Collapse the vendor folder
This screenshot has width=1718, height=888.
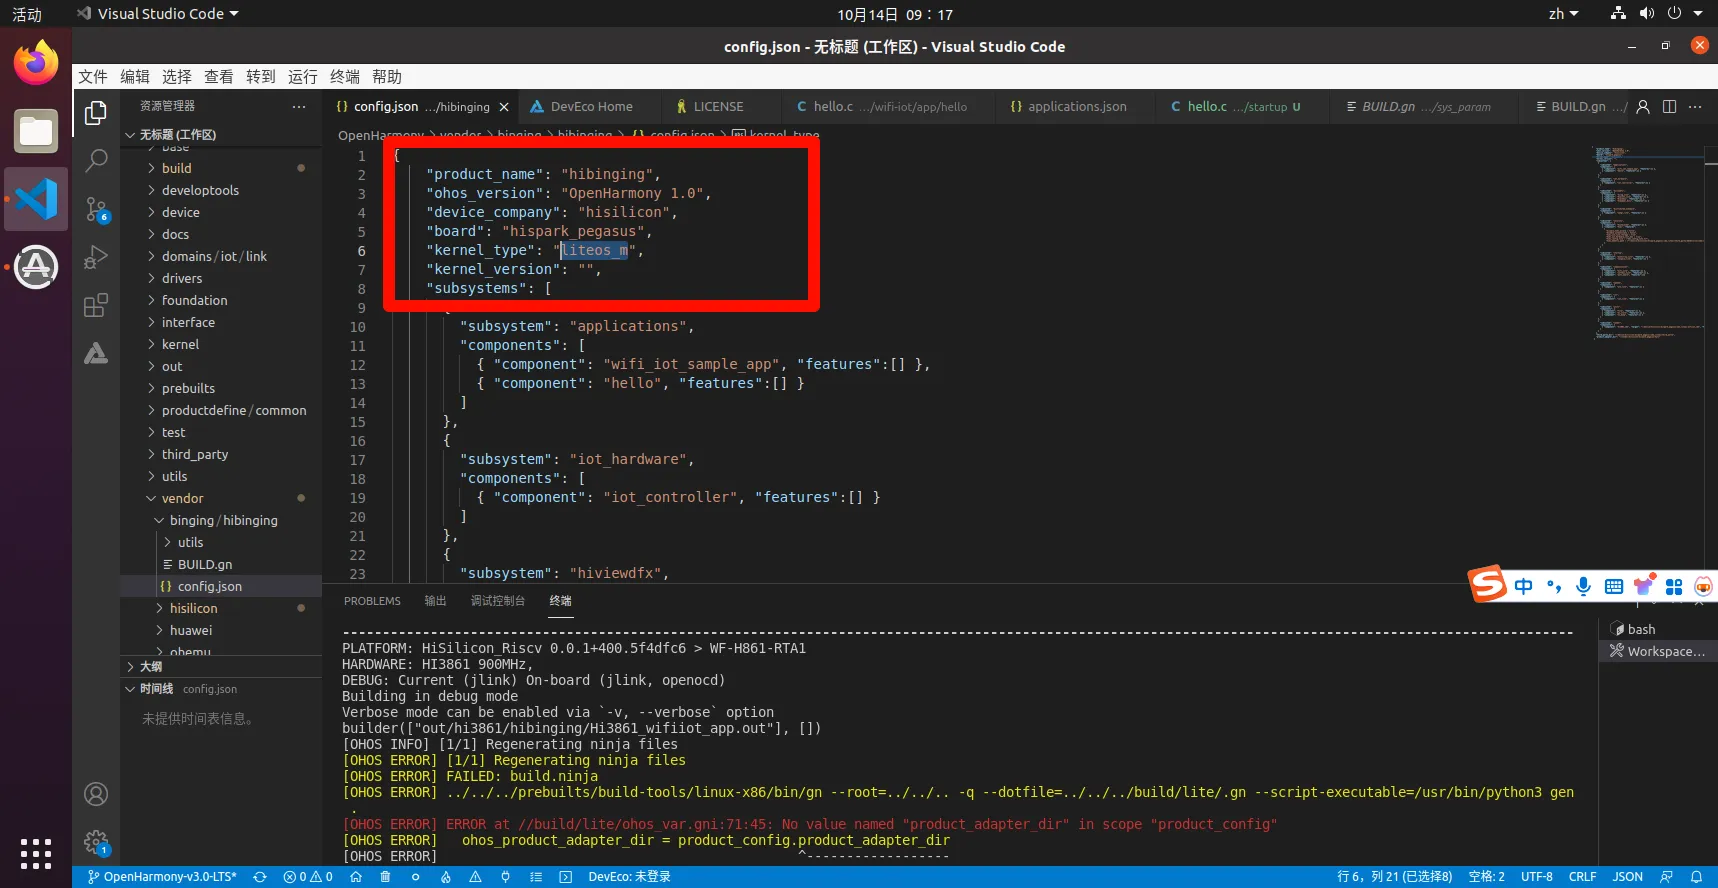pos(182,498)
